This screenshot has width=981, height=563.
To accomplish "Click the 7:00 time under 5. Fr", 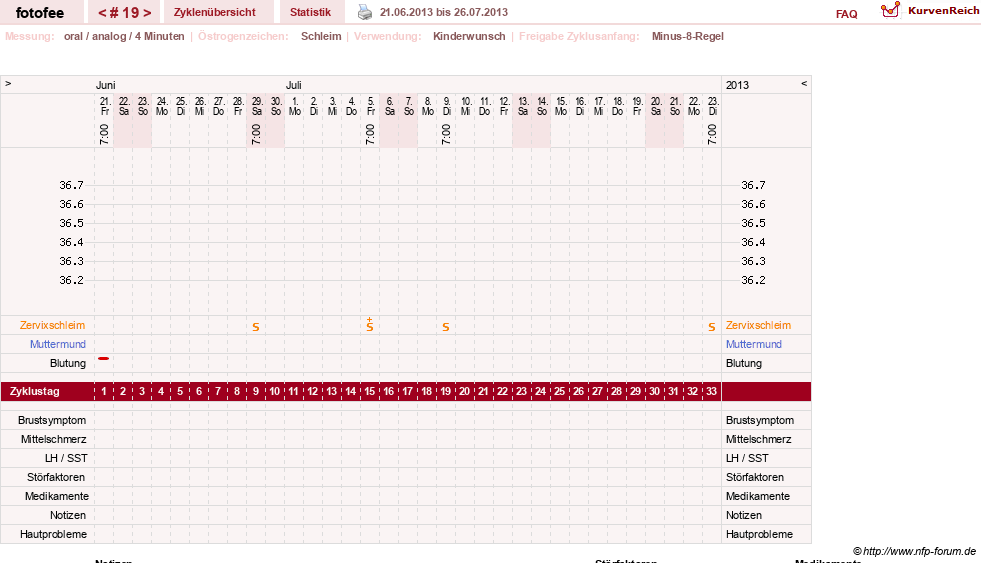I will 370,134.
